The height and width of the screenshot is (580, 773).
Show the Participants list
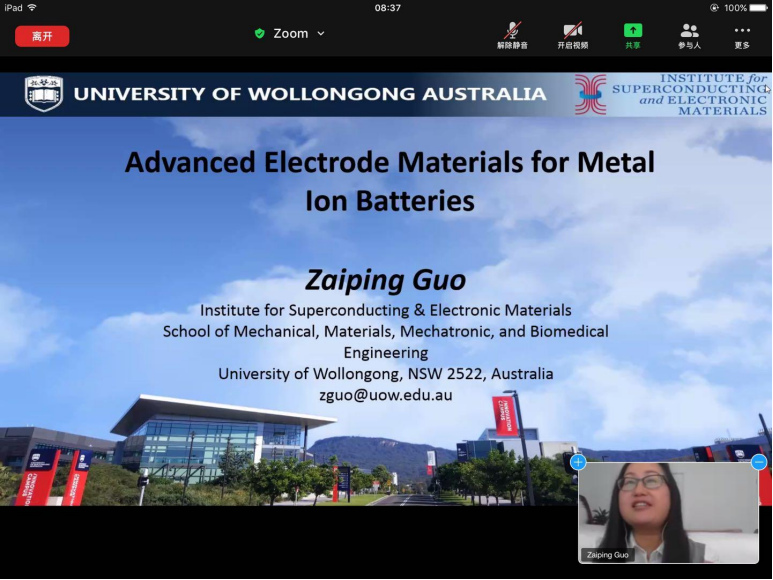point(689,35)
